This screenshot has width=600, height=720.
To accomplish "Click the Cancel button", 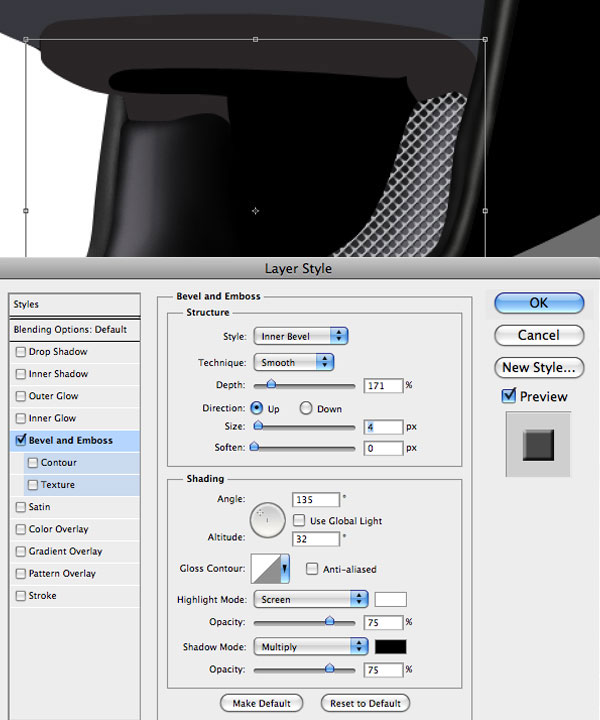I will [539, 335].
